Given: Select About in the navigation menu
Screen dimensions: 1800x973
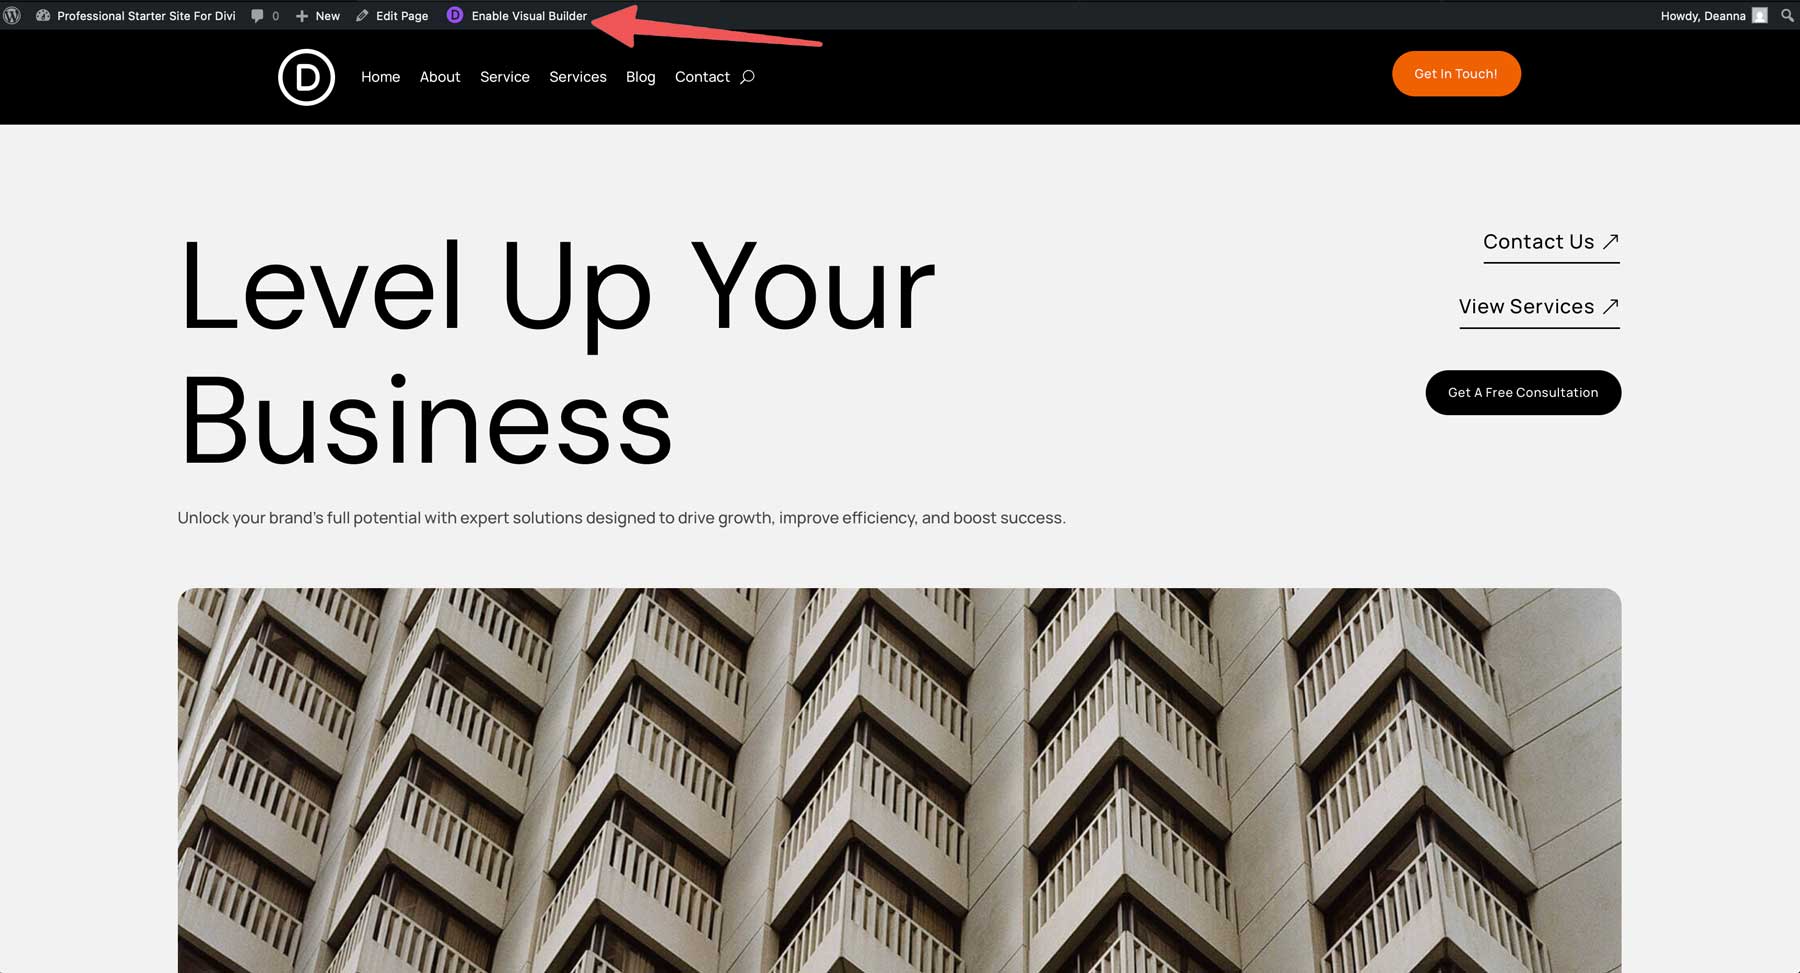Looking at the screenshot, I should [440, 77].
